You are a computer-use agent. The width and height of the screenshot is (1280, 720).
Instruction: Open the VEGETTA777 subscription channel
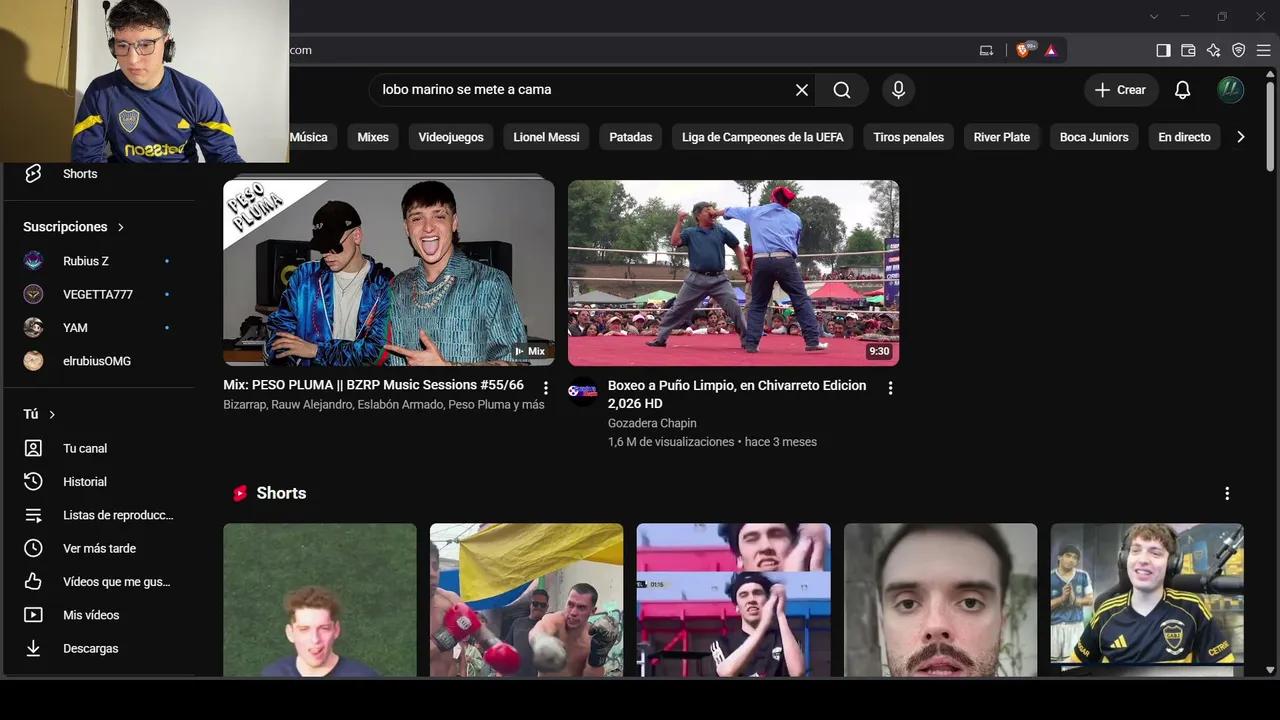[98, 294]
